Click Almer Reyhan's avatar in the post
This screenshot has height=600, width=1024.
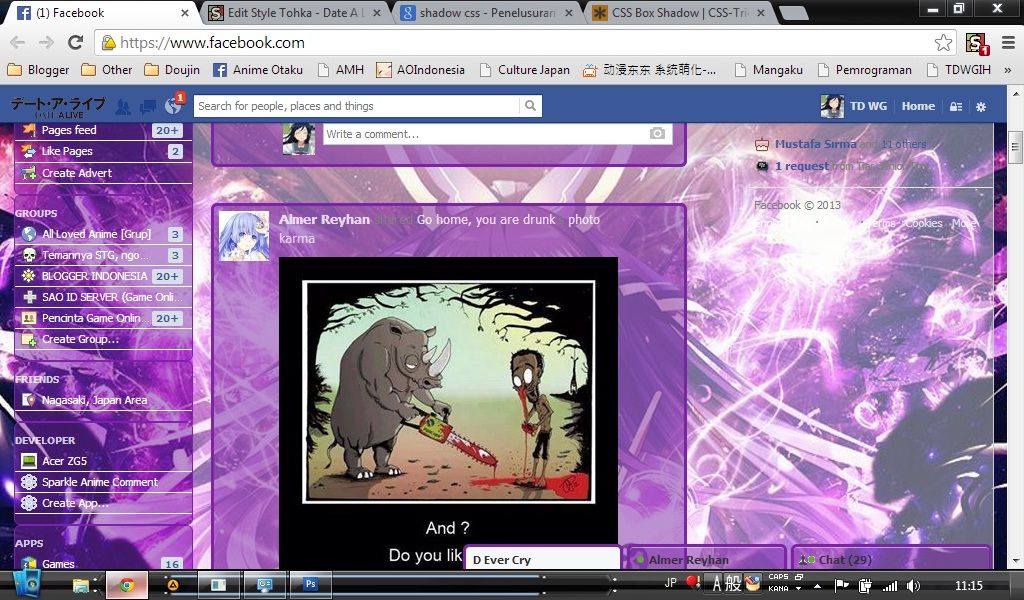click(244, 236)
